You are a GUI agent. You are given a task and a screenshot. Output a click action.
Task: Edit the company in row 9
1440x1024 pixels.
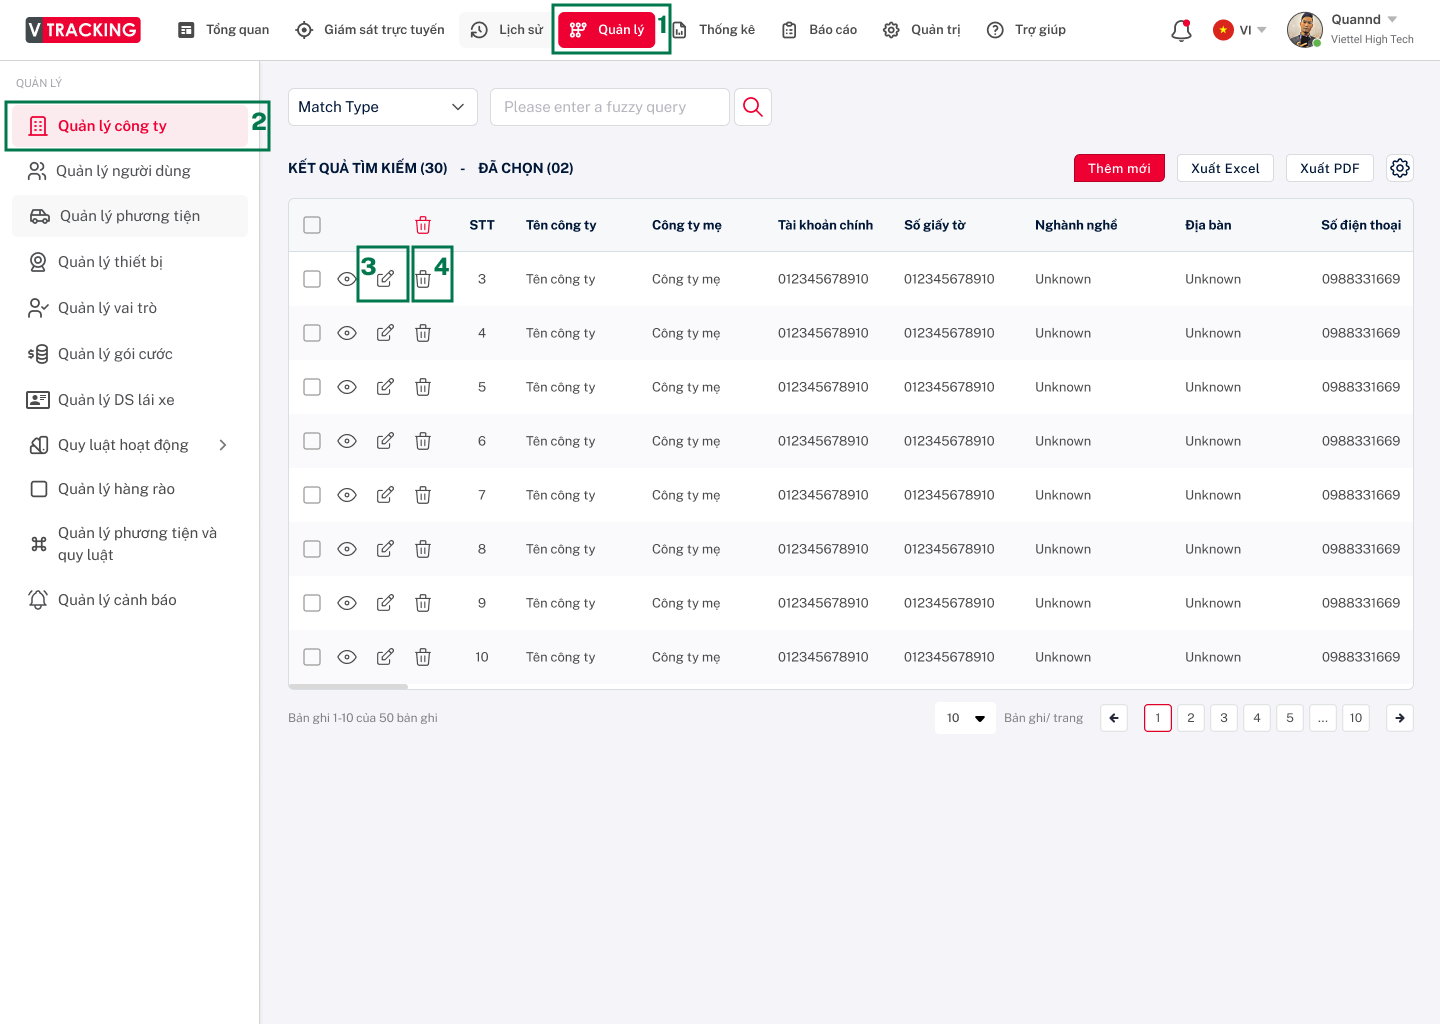pyautogui.click(x=385, y=603)
